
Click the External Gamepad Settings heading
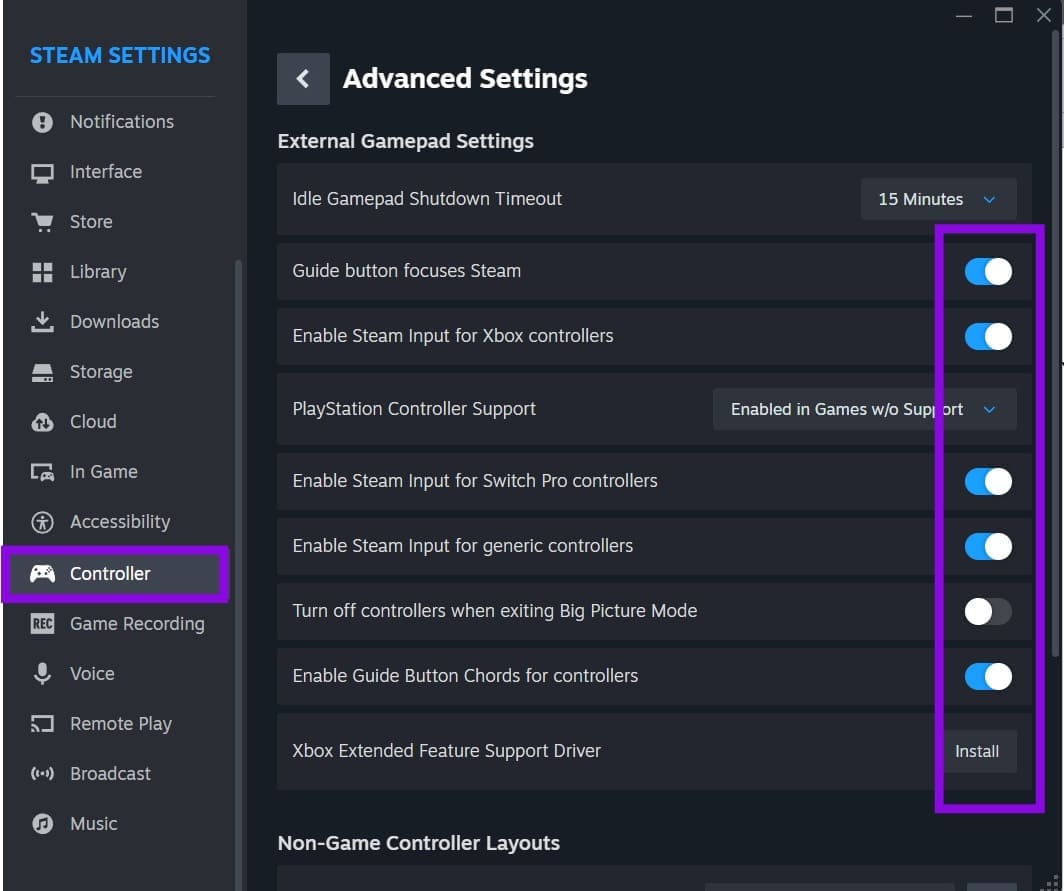coord(406,141)
